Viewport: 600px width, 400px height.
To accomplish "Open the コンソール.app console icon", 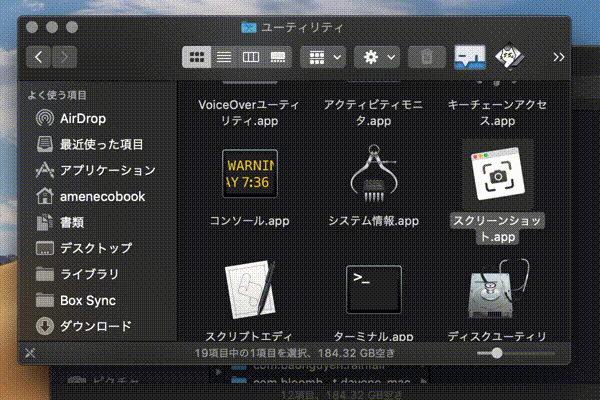I will point(249,176).
